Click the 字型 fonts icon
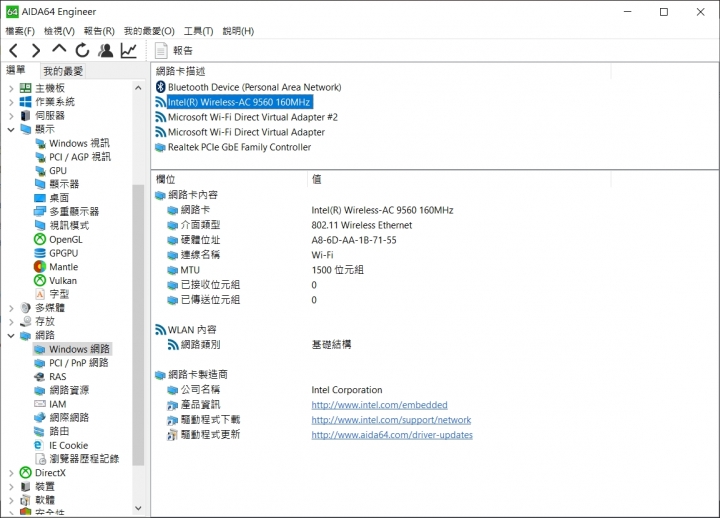 pyautogui.click(x=40, y=294)
